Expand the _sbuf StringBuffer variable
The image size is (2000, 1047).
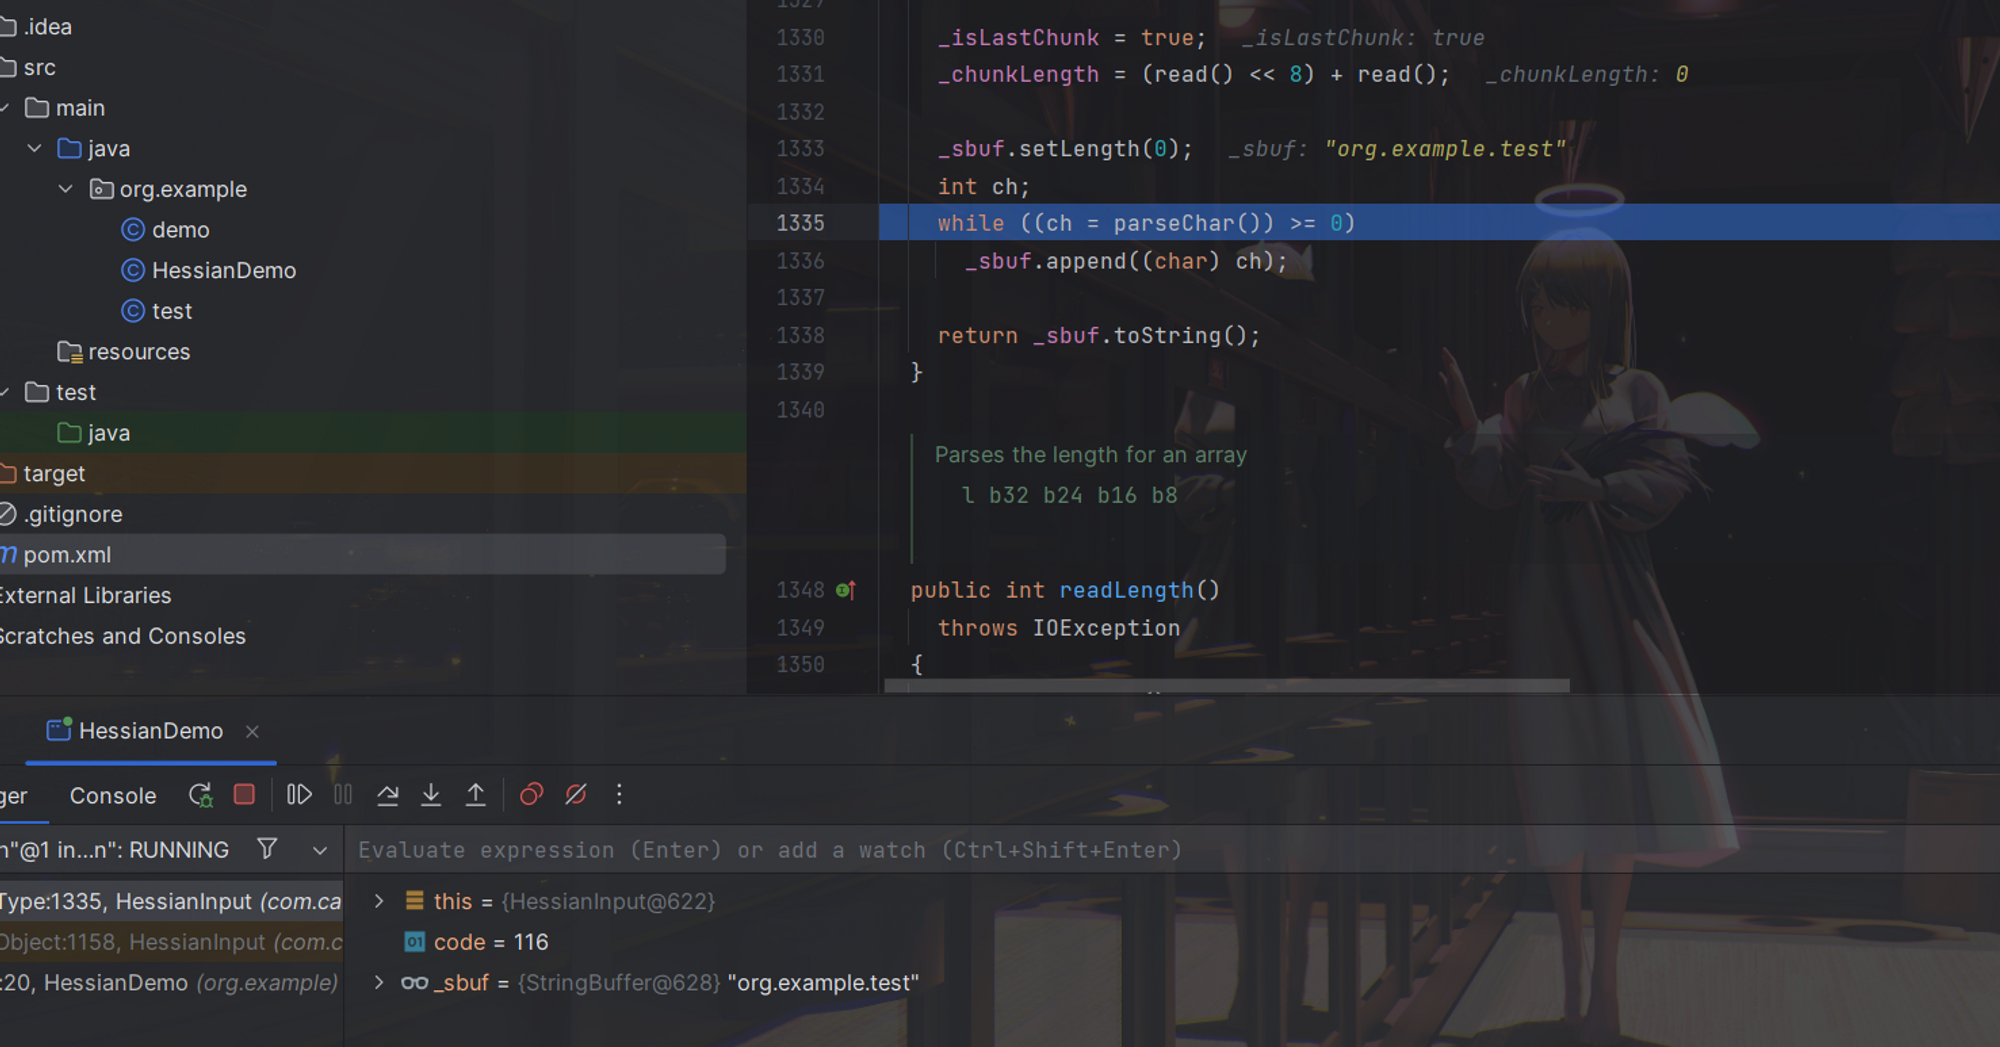pyautogui.click(x=379, y=983)
